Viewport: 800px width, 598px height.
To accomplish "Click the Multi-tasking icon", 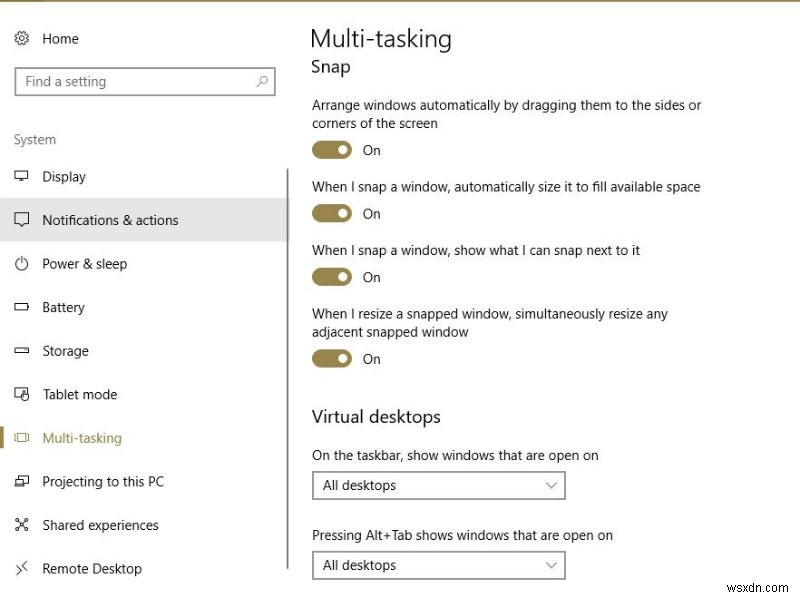I will coord(21,437).
